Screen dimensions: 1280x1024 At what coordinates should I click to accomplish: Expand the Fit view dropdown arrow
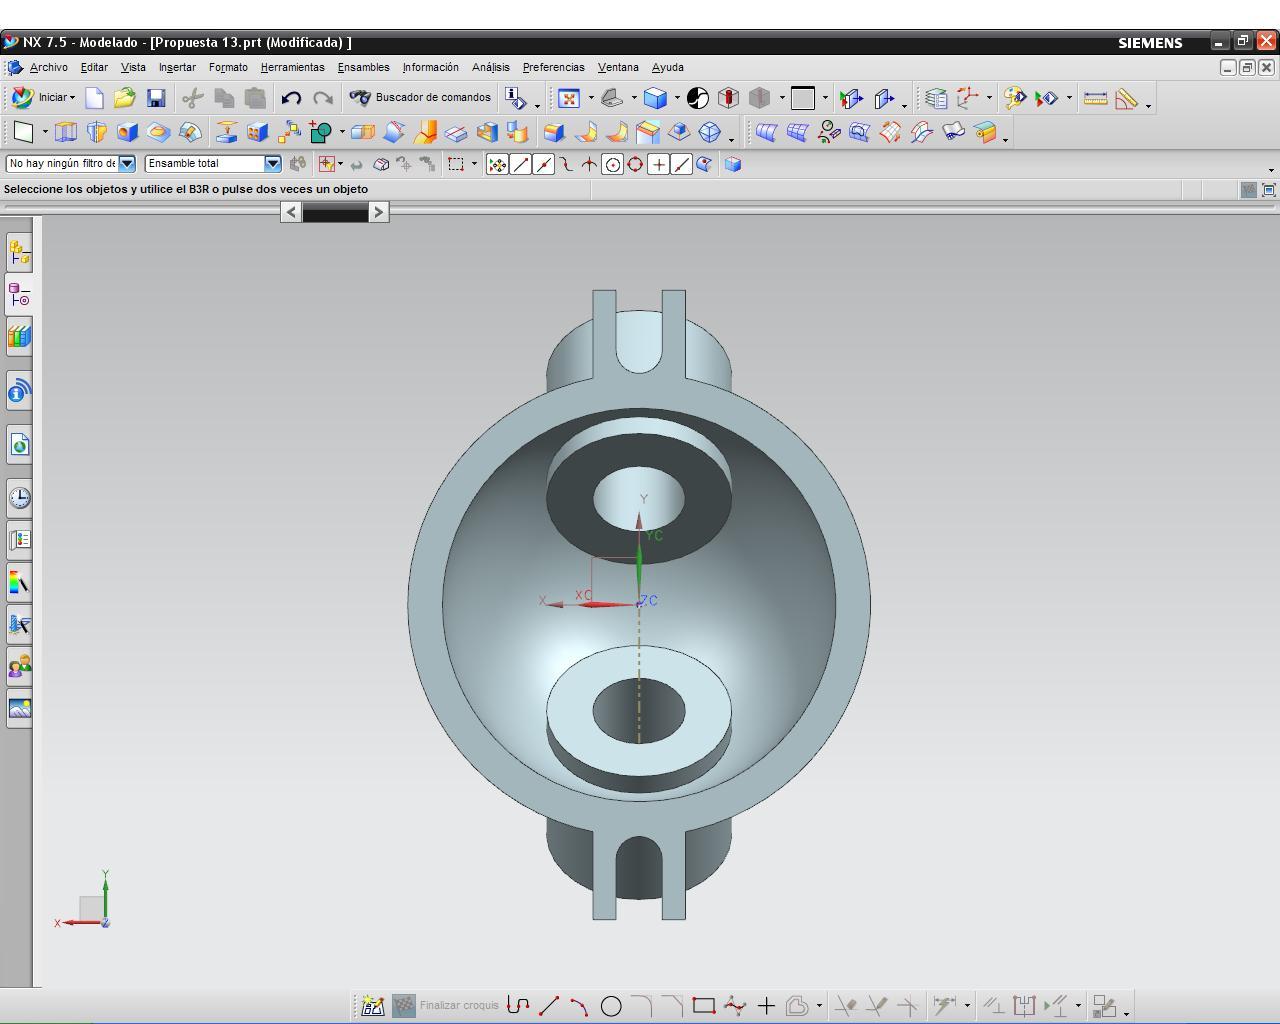(591, 98)
